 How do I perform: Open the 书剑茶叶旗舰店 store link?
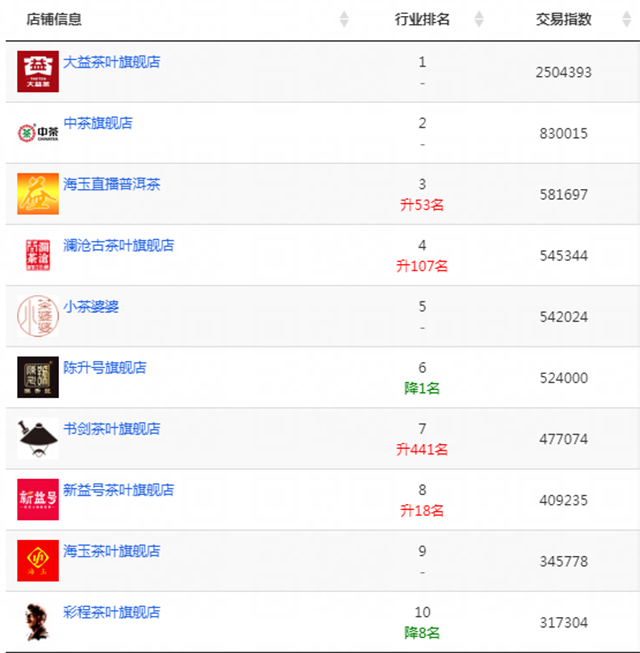point(112,429)
